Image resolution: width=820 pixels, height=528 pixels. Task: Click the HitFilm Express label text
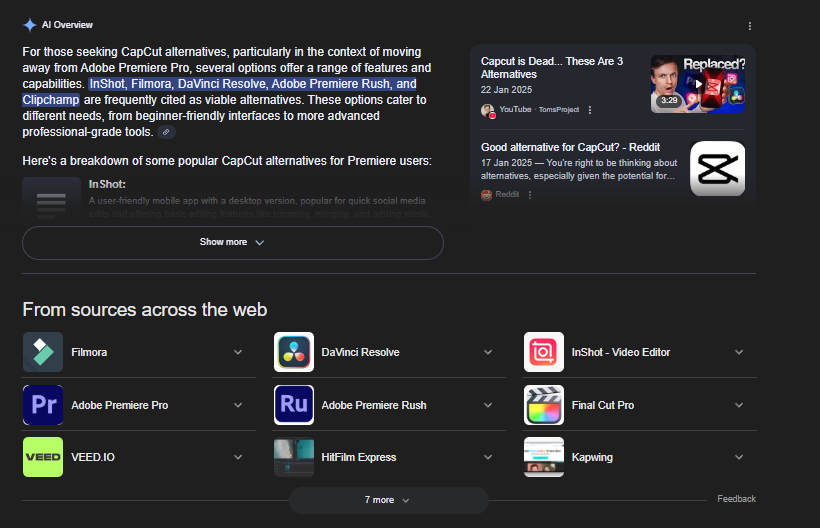359,457
